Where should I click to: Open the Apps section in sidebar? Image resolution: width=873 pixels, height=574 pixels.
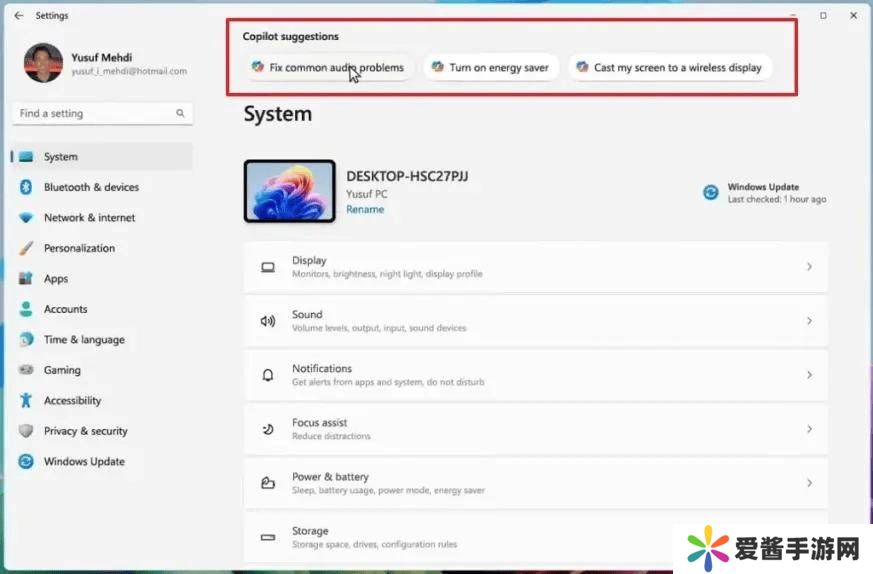coord(56,279)
